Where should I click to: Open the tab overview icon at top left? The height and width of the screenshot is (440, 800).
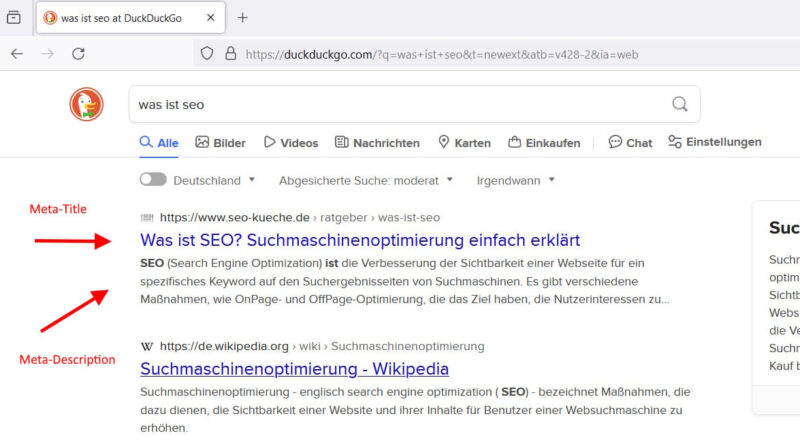click(14, 17)
